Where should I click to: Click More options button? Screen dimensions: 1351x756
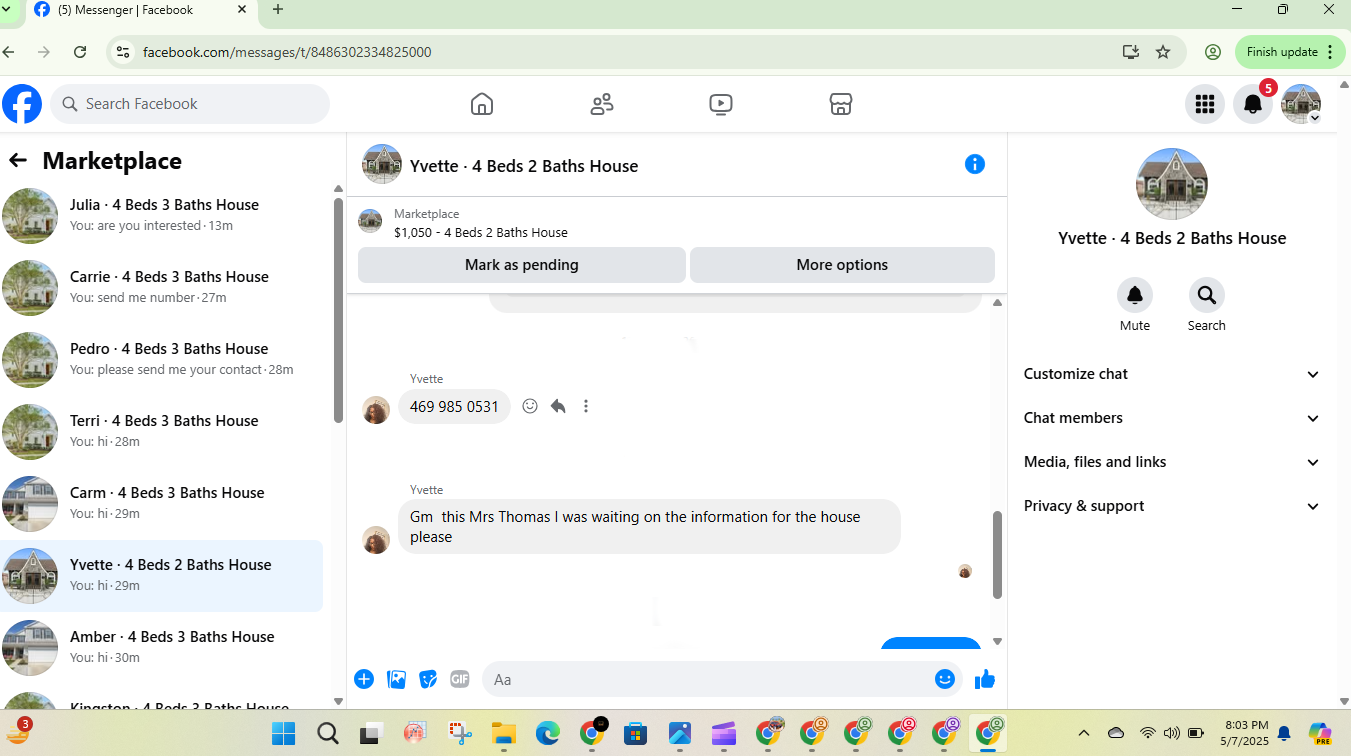tap(842, 265)
